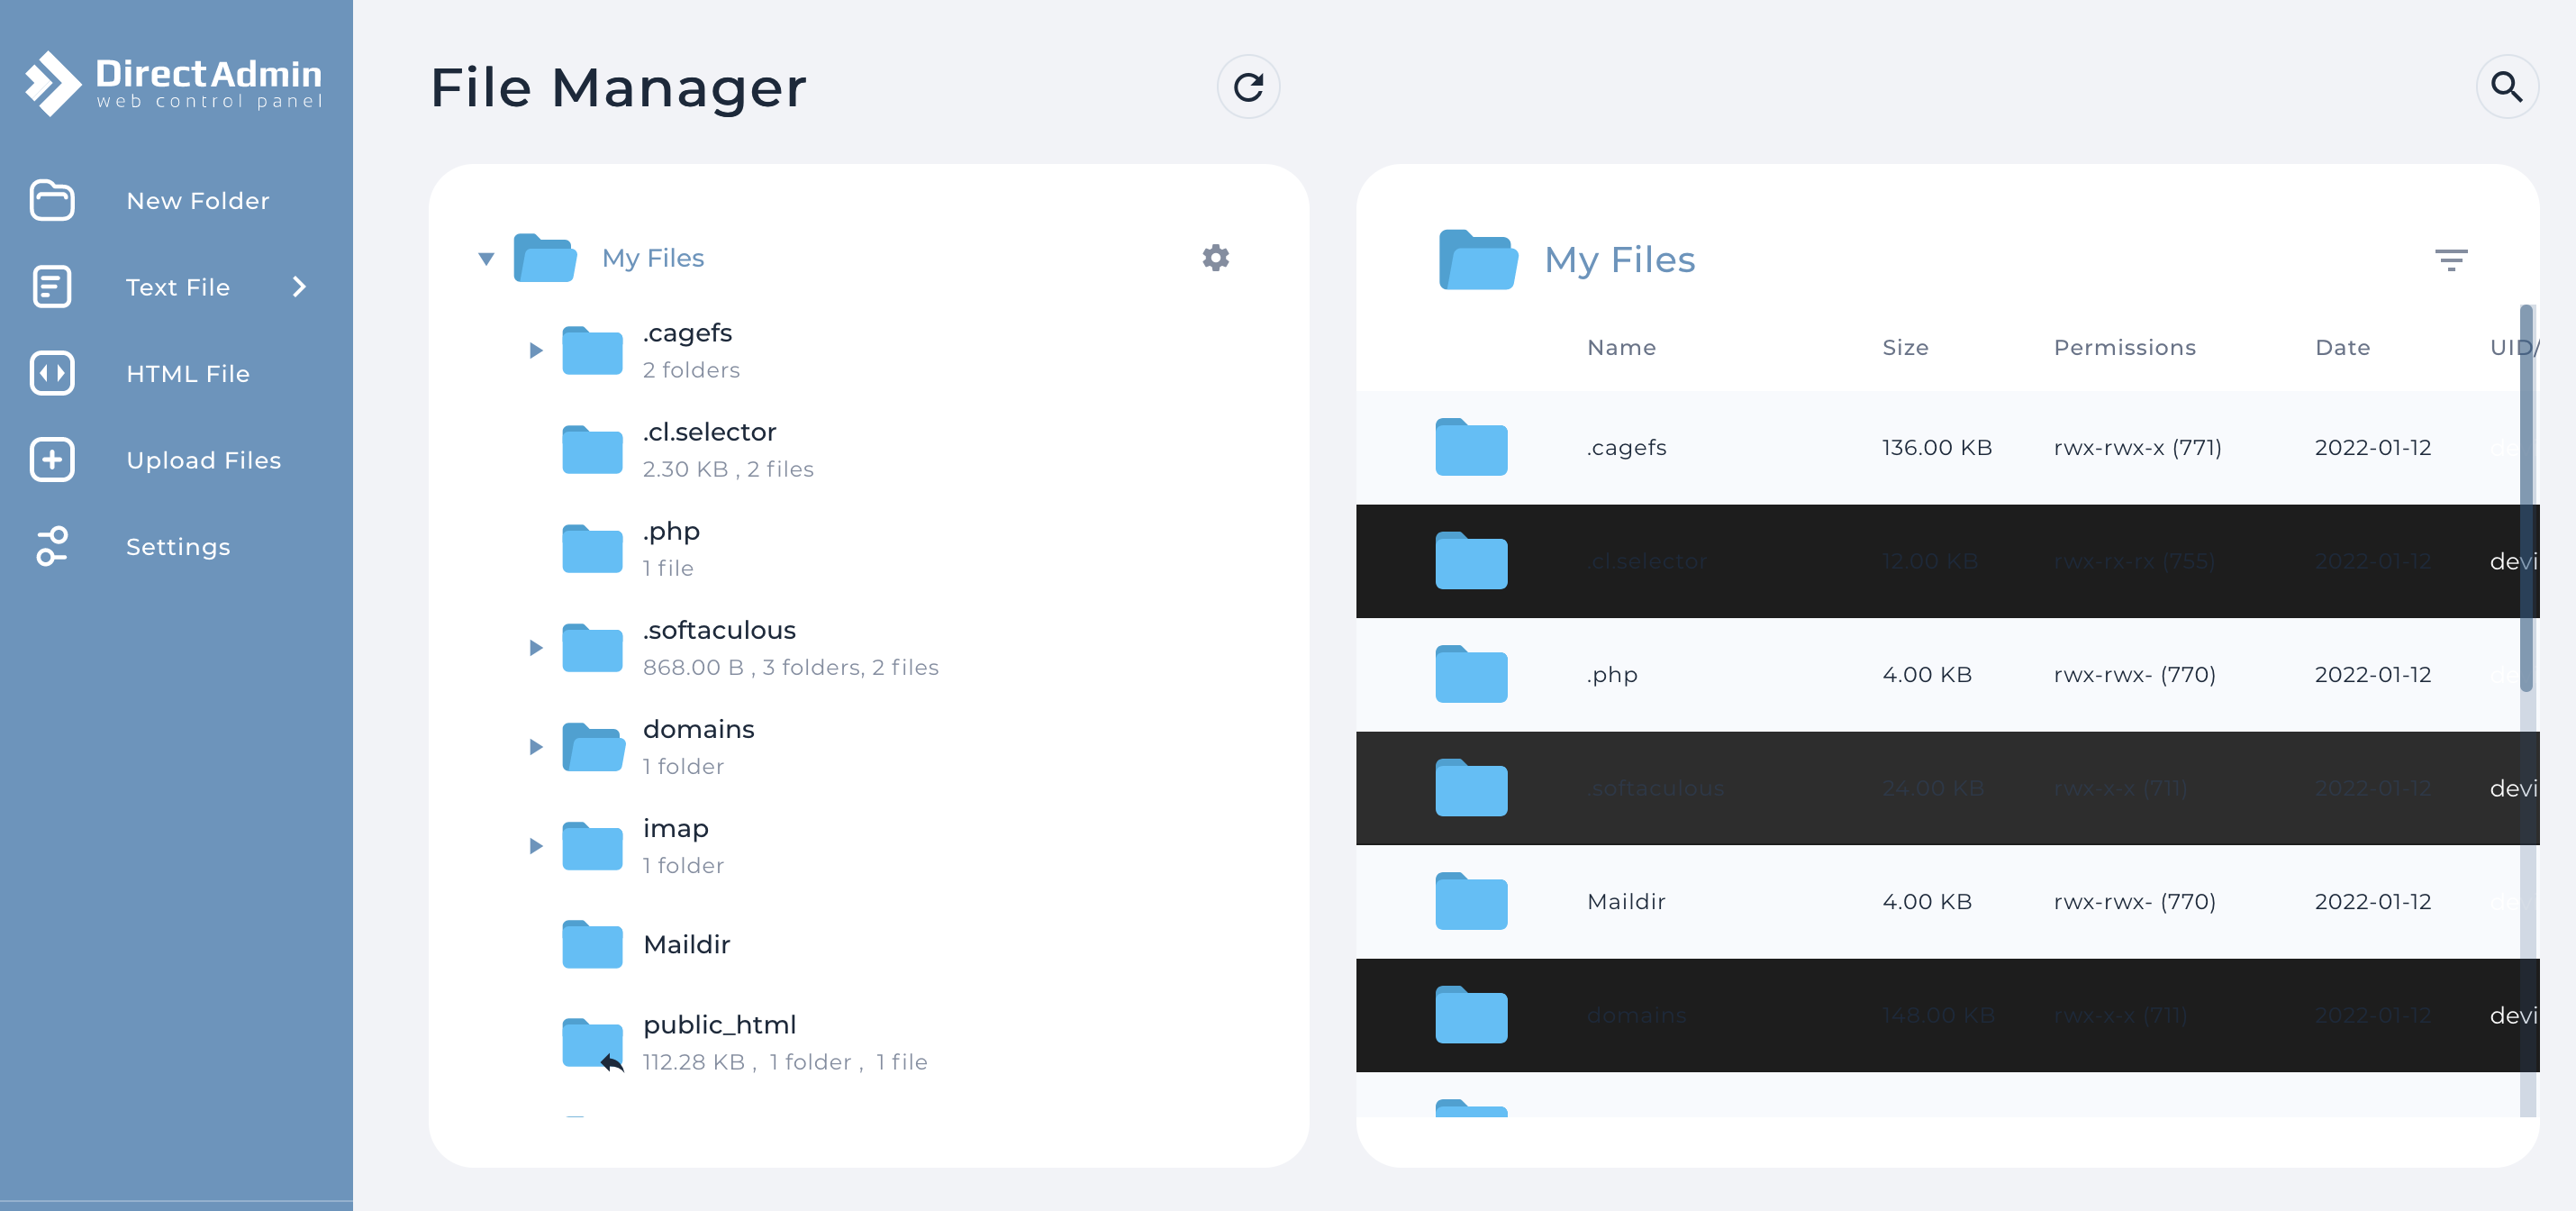Open tree panel gear settings
Screen dimensions: 2576x1211
[1215, 258]
